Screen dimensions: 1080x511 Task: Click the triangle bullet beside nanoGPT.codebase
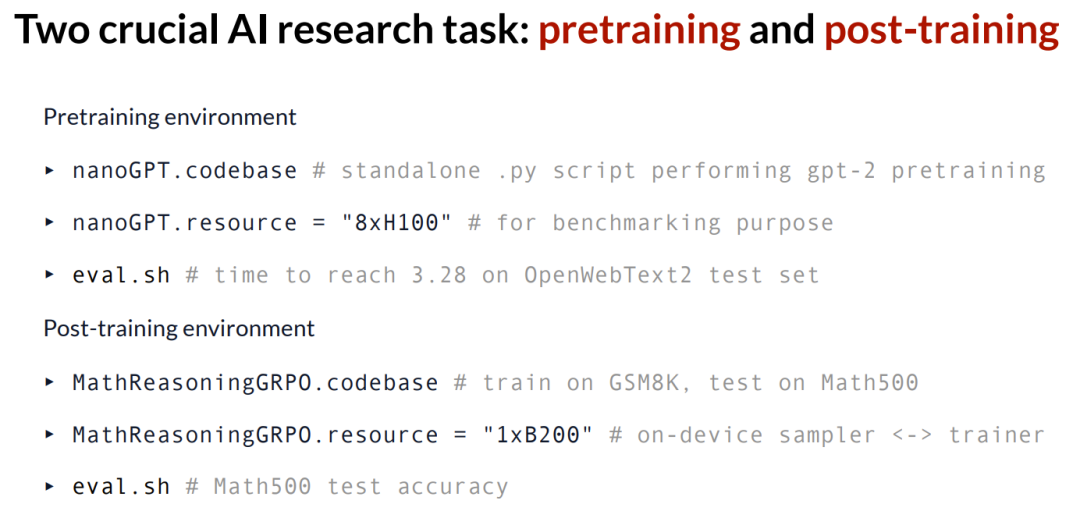[50, 171]
